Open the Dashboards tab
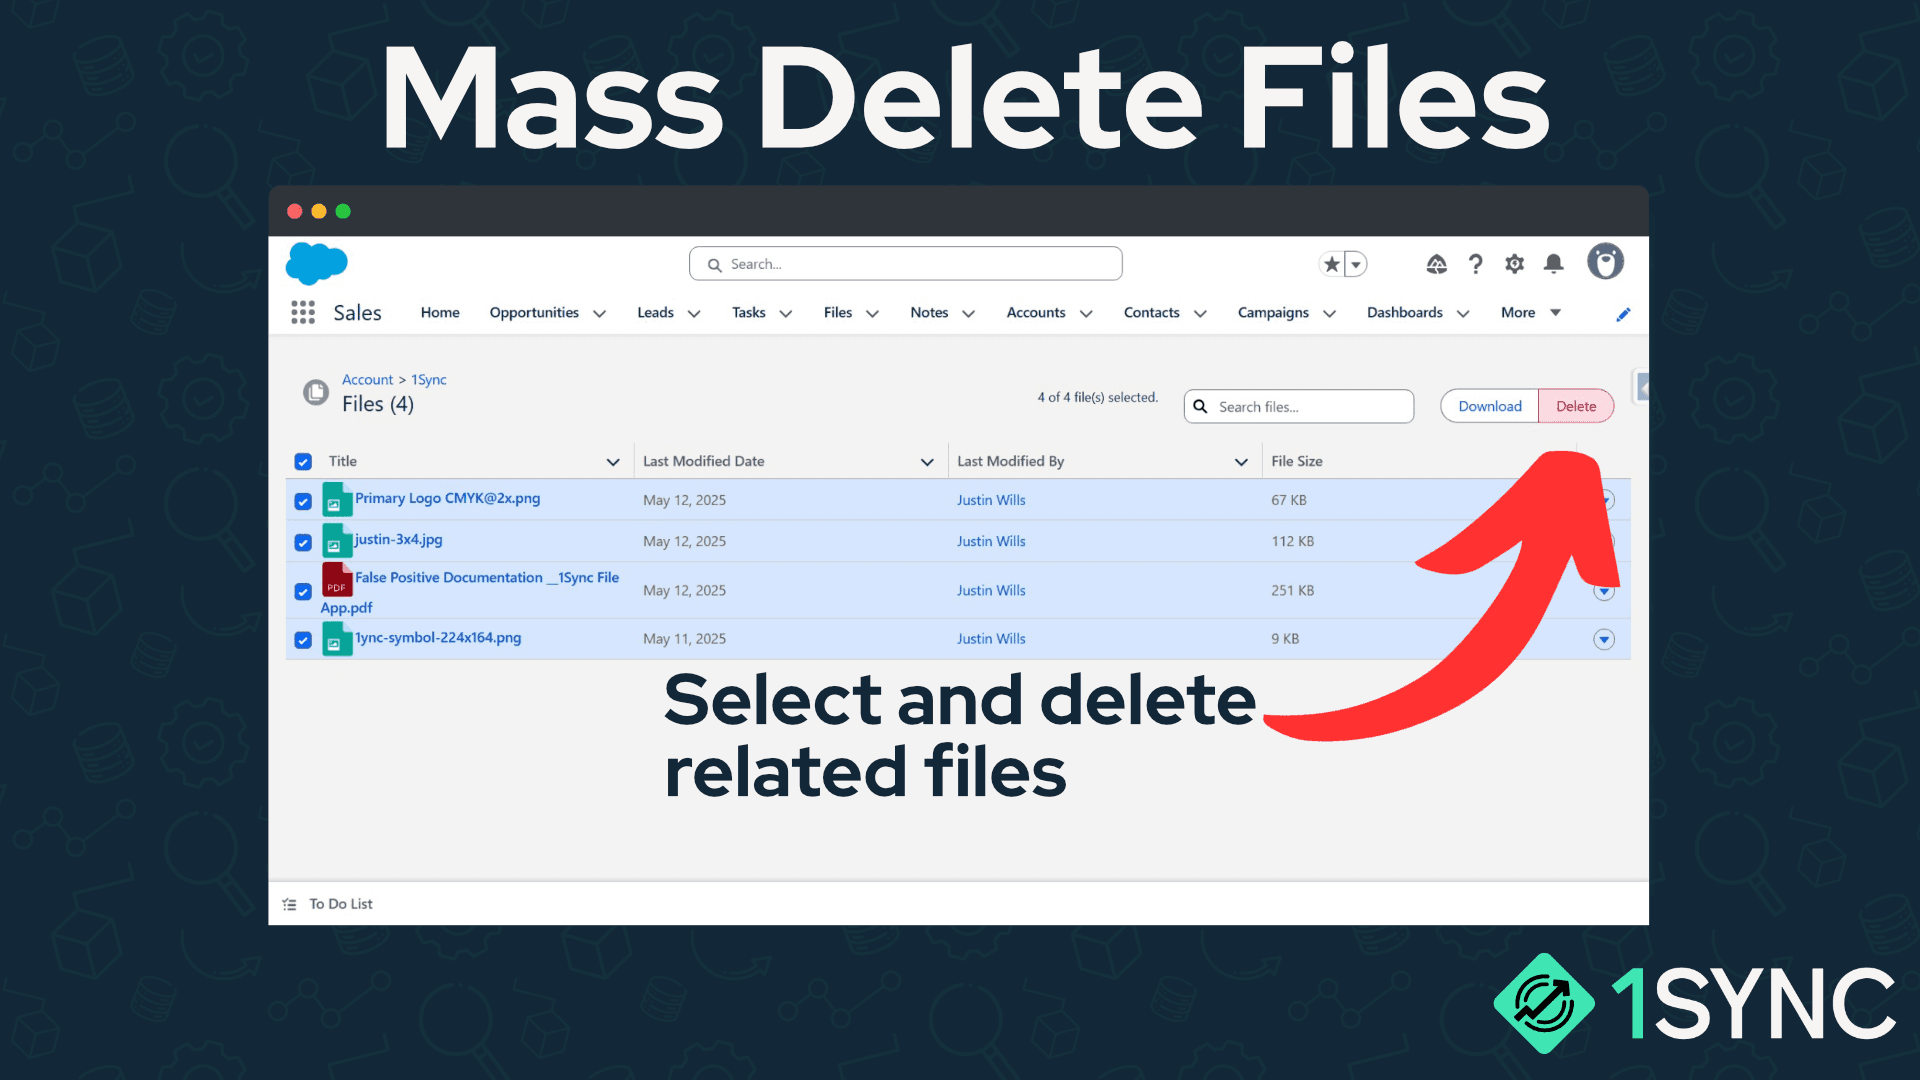 pyautogui.click(x=1405, y=313)
